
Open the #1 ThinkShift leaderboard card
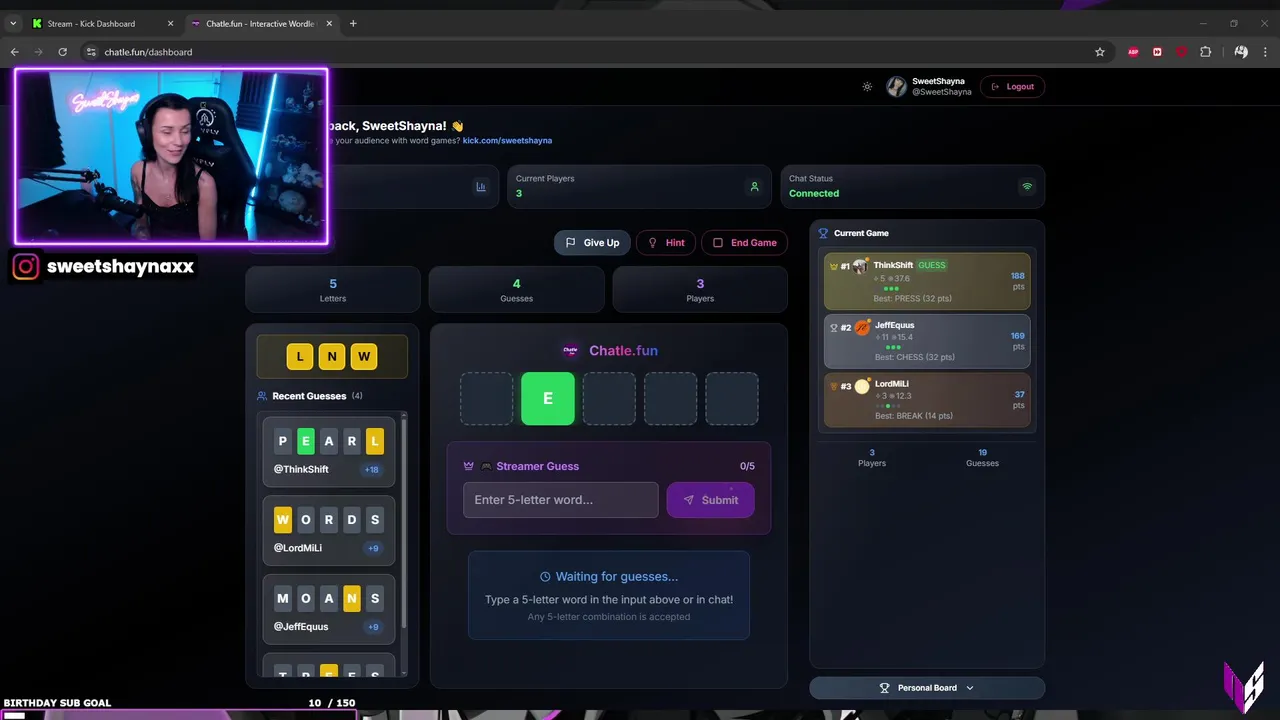[927, 281]
